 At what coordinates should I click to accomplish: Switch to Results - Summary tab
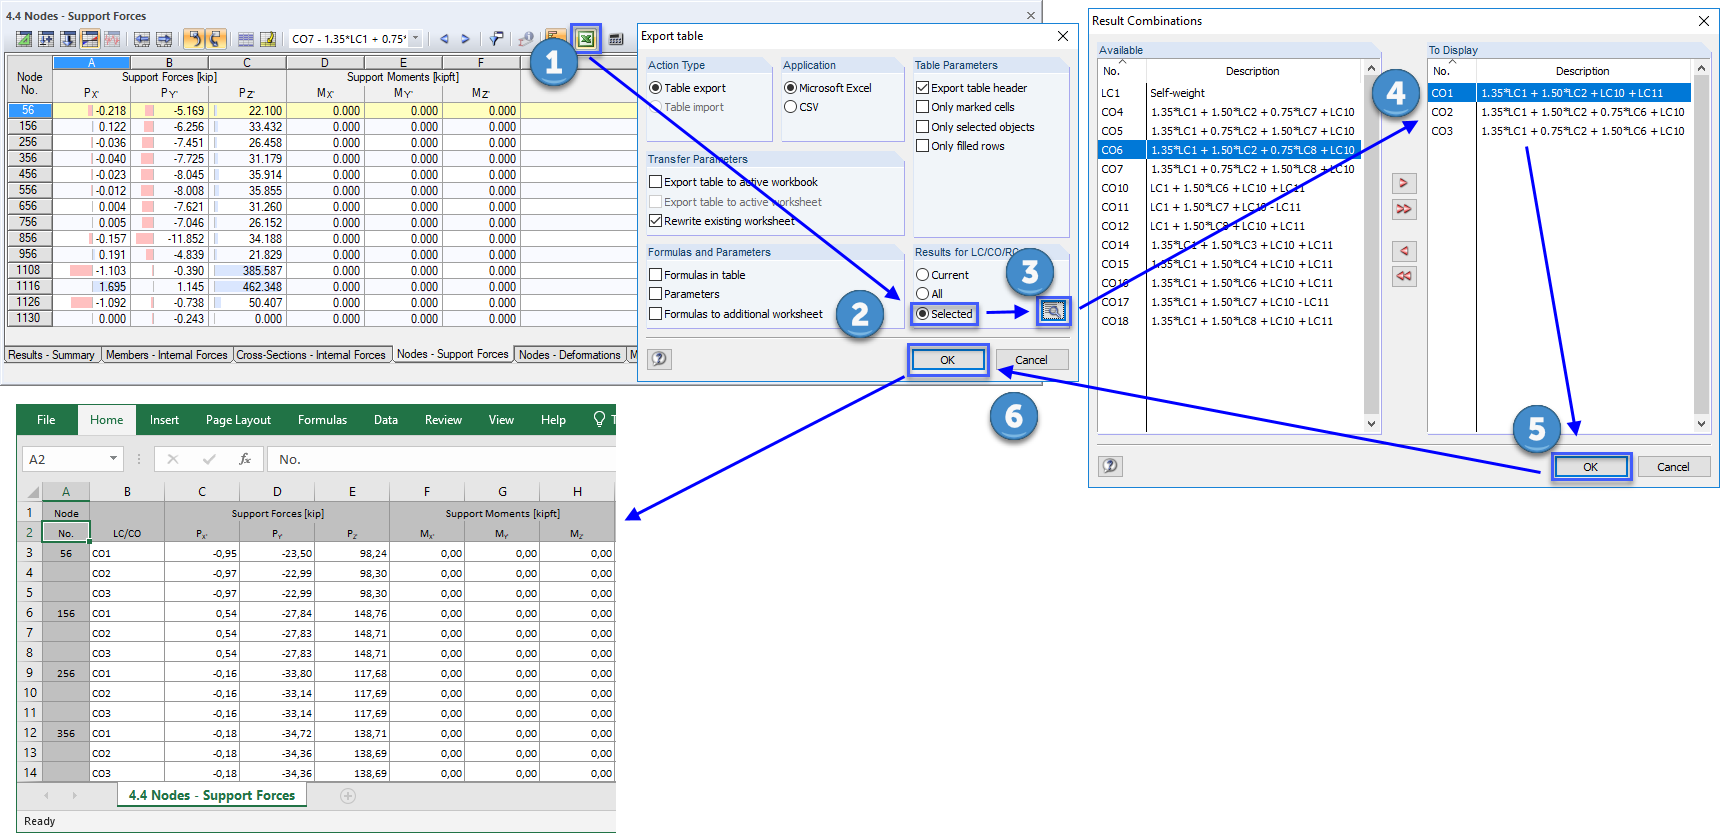pos(51,355)
